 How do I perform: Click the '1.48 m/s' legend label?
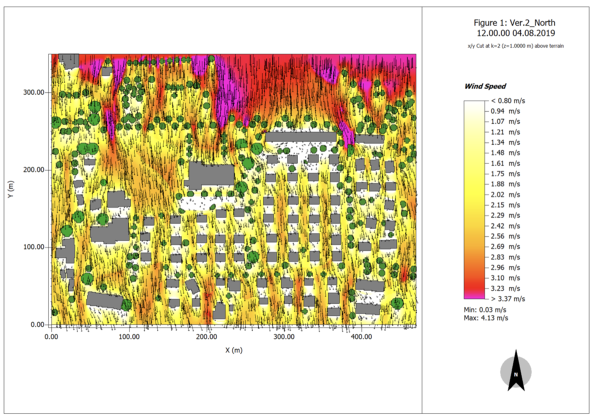tap(505, 153)
